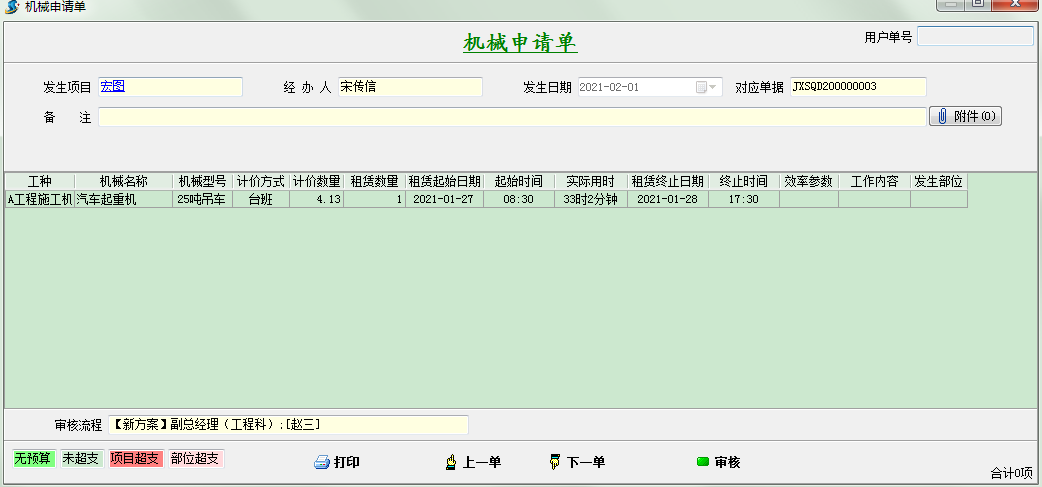Click the printer icon beside 打印
The image size is (1042, 487).
click(322, 462)
